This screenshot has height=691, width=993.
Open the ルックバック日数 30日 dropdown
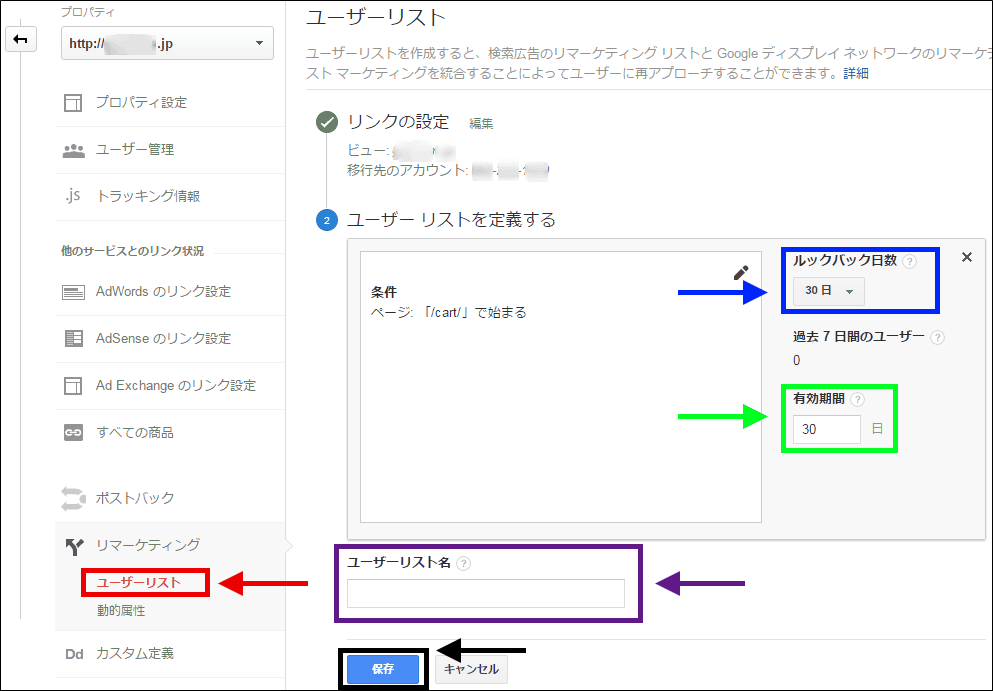coord(828,291)
